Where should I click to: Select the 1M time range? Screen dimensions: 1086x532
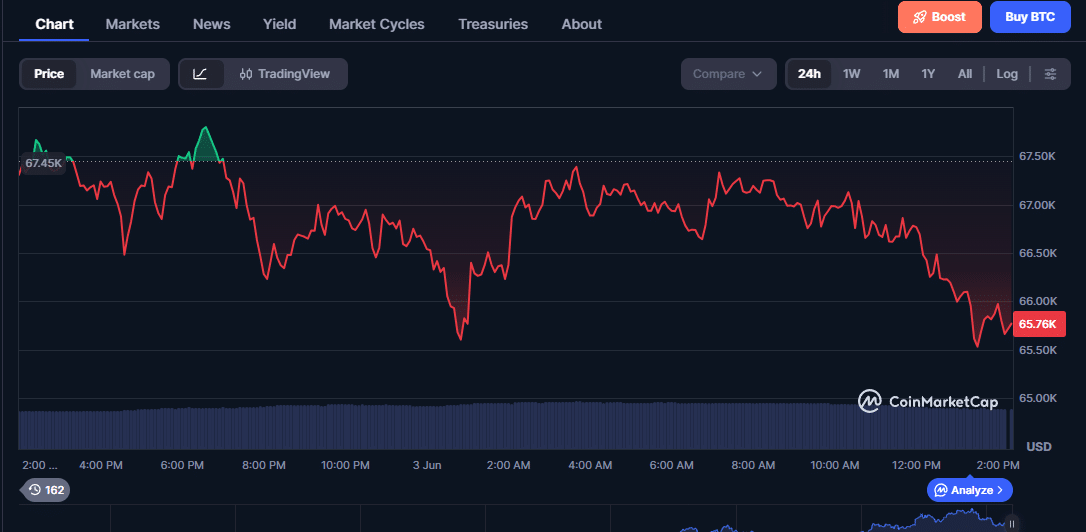pyautogui.click(x=891, y=74)
